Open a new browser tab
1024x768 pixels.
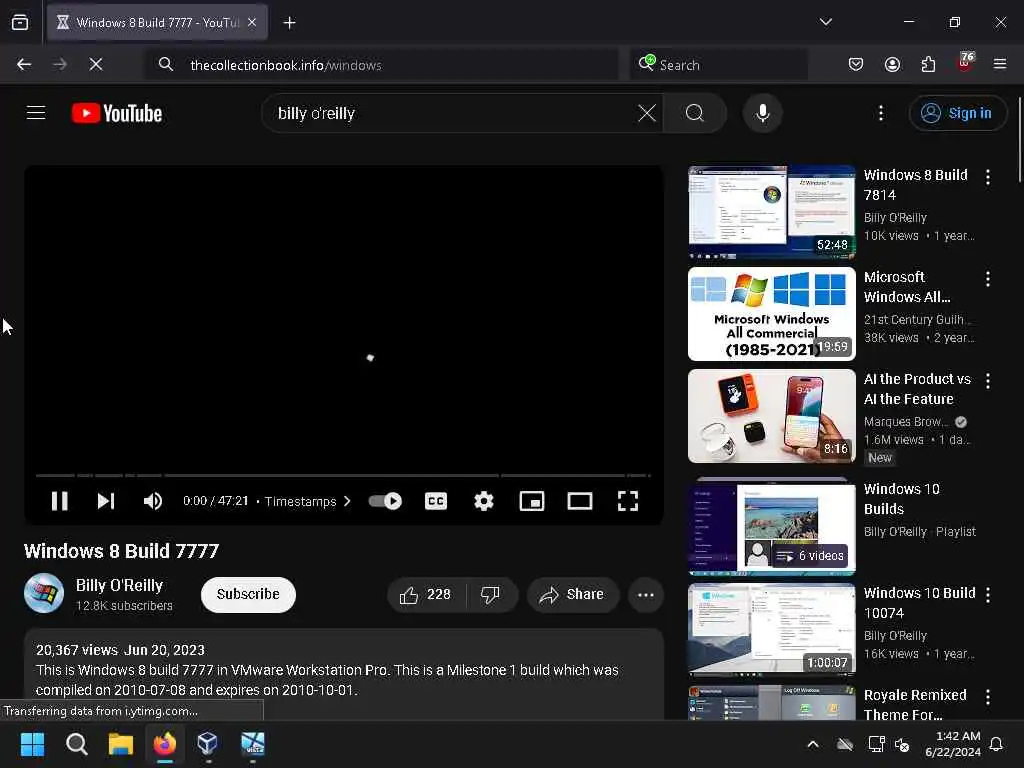289,23
